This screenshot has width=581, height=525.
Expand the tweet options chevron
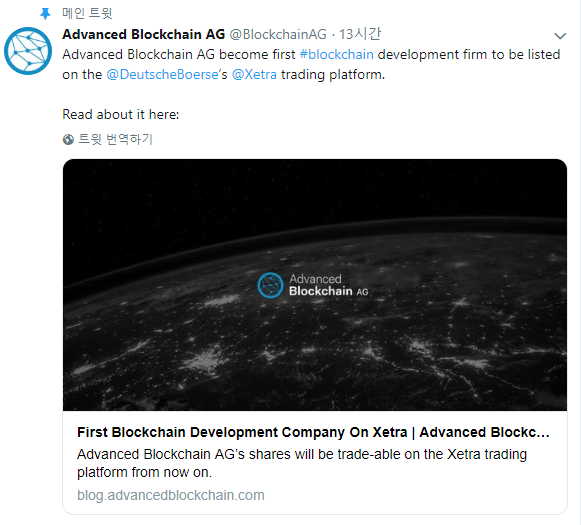point(560,36)
